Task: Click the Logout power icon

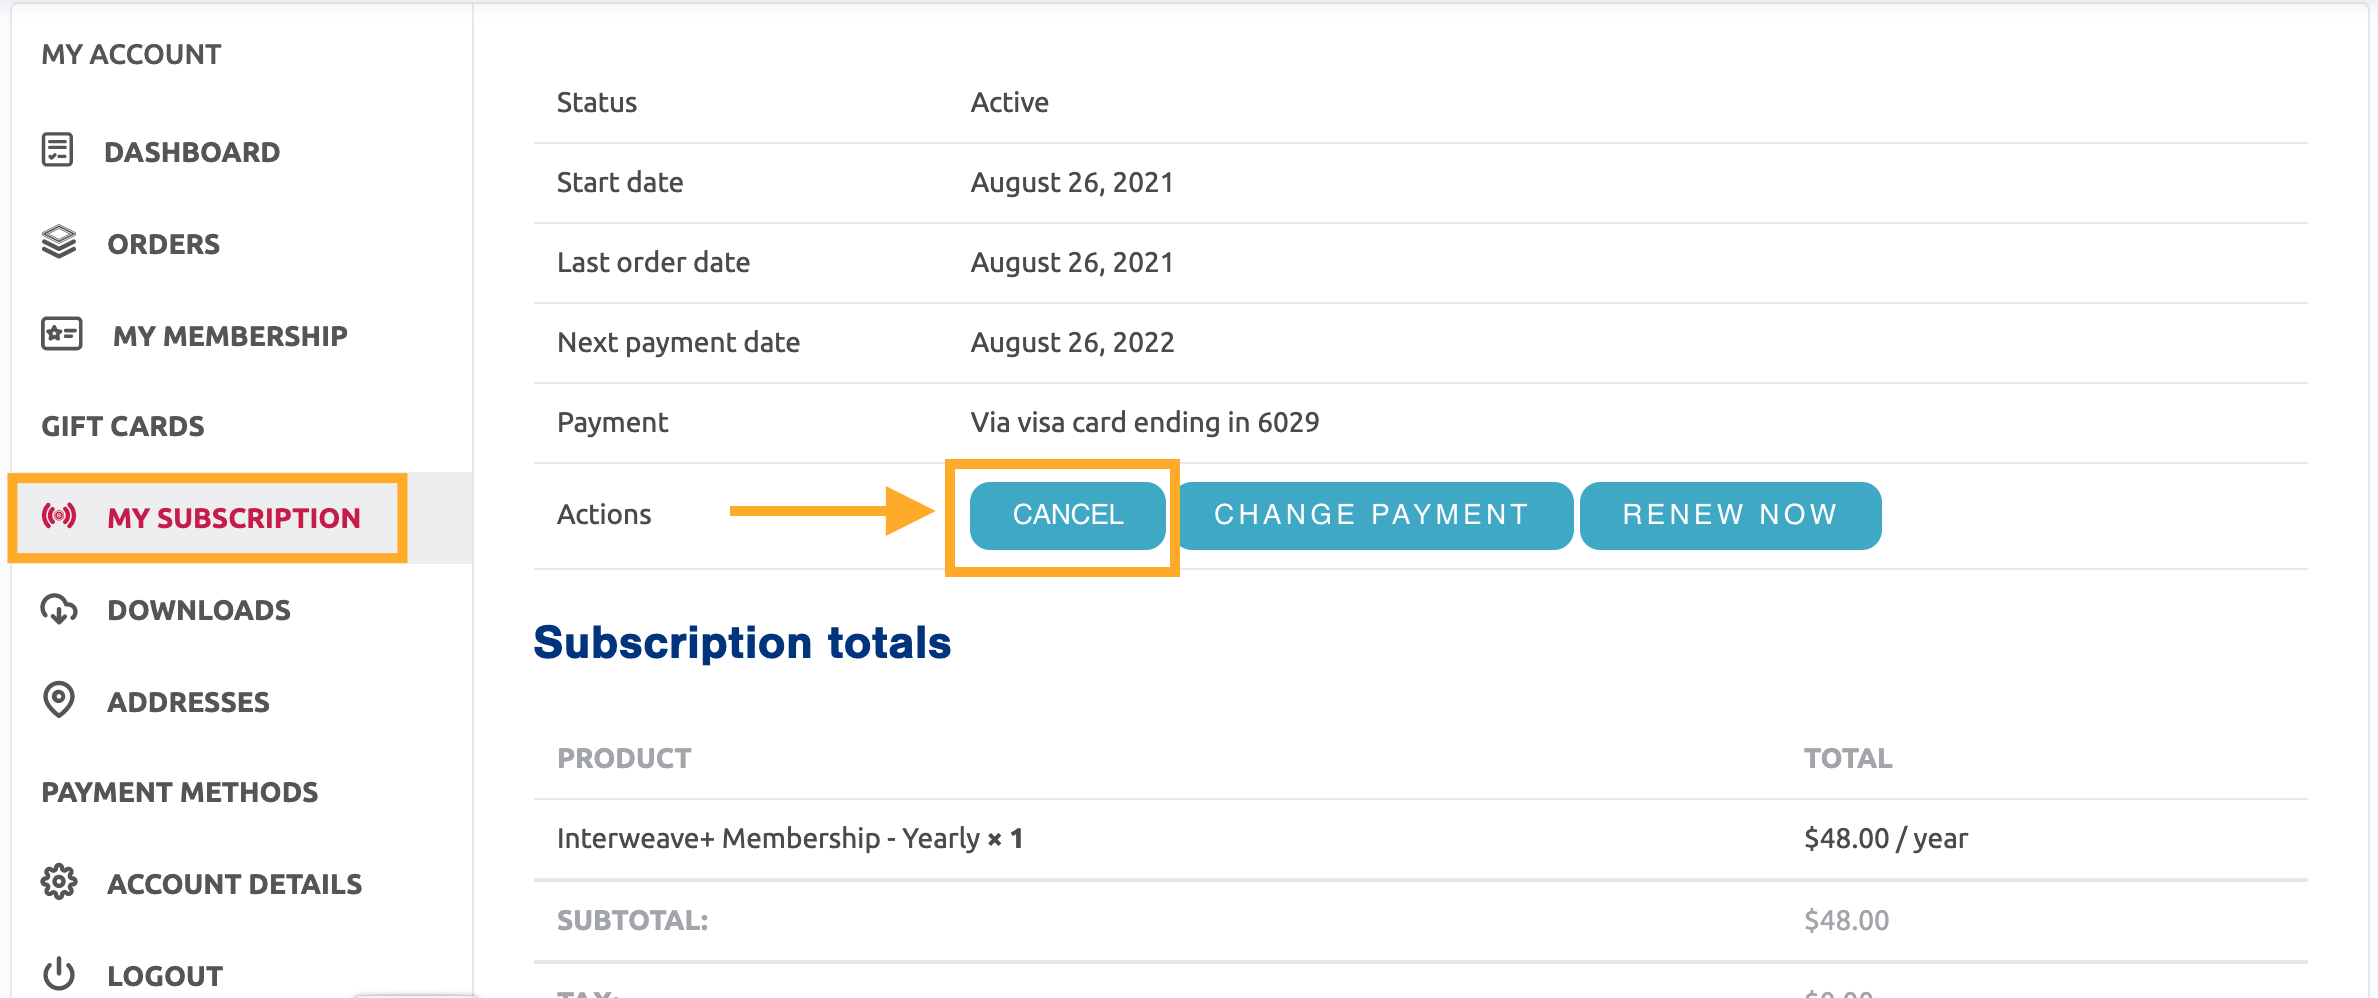Action: point(59,974)
